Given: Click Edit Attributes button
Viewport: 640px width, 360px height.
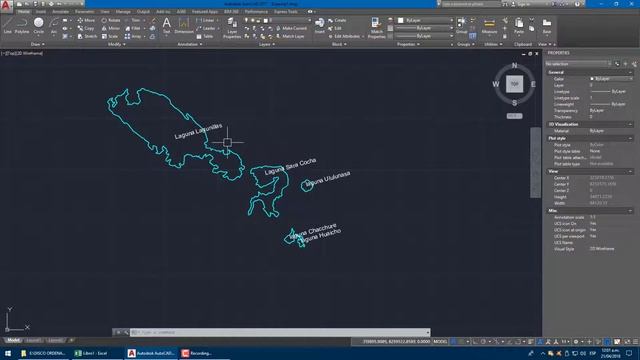Looking at the screenshot, I should (x=344, y=36).
